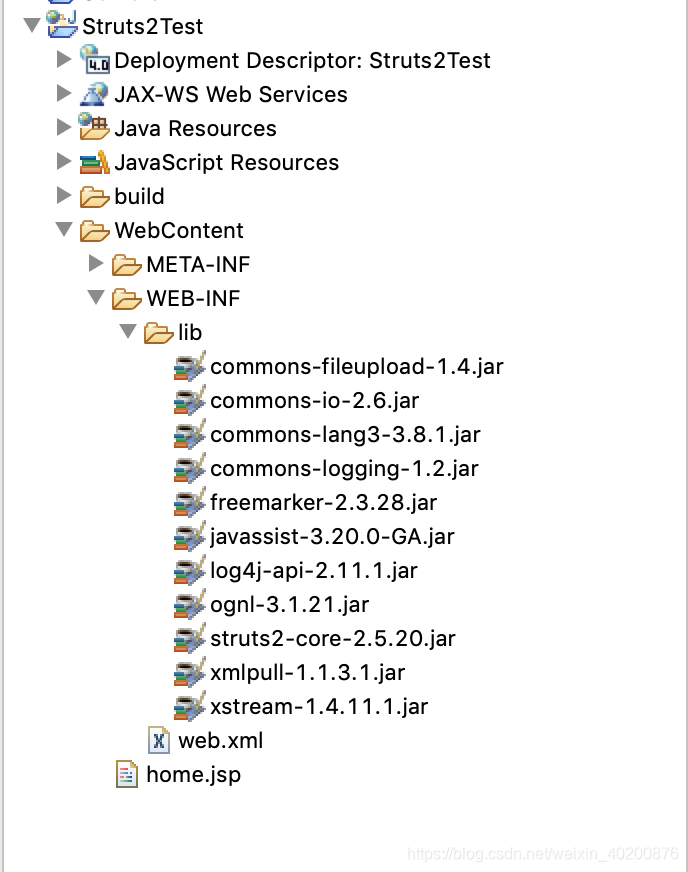
Task: Click the JavaScript Resources icon
Action: coord(92,162)
